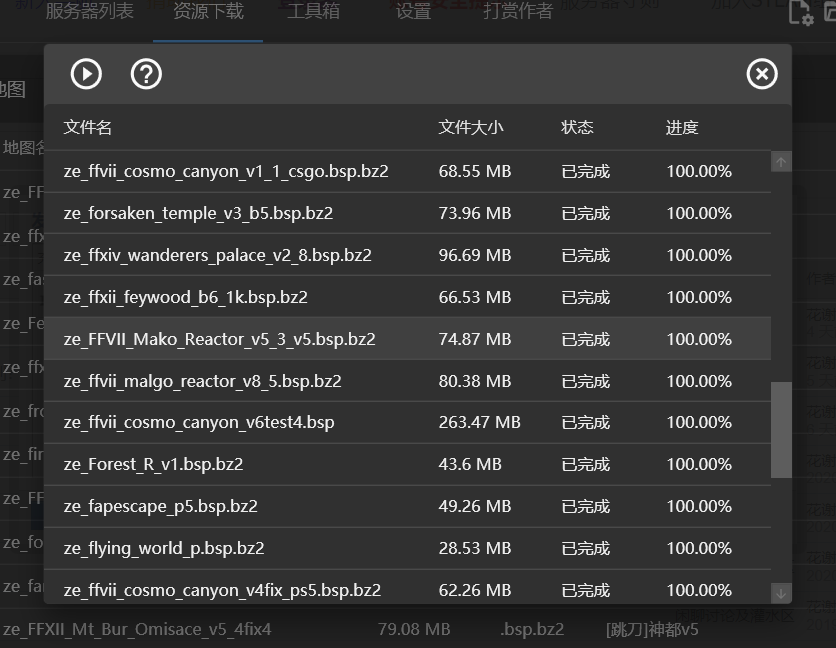Screen dimensions: 836x648
Task: Click the 74.87 MB size cell
Action: point(475,339)
